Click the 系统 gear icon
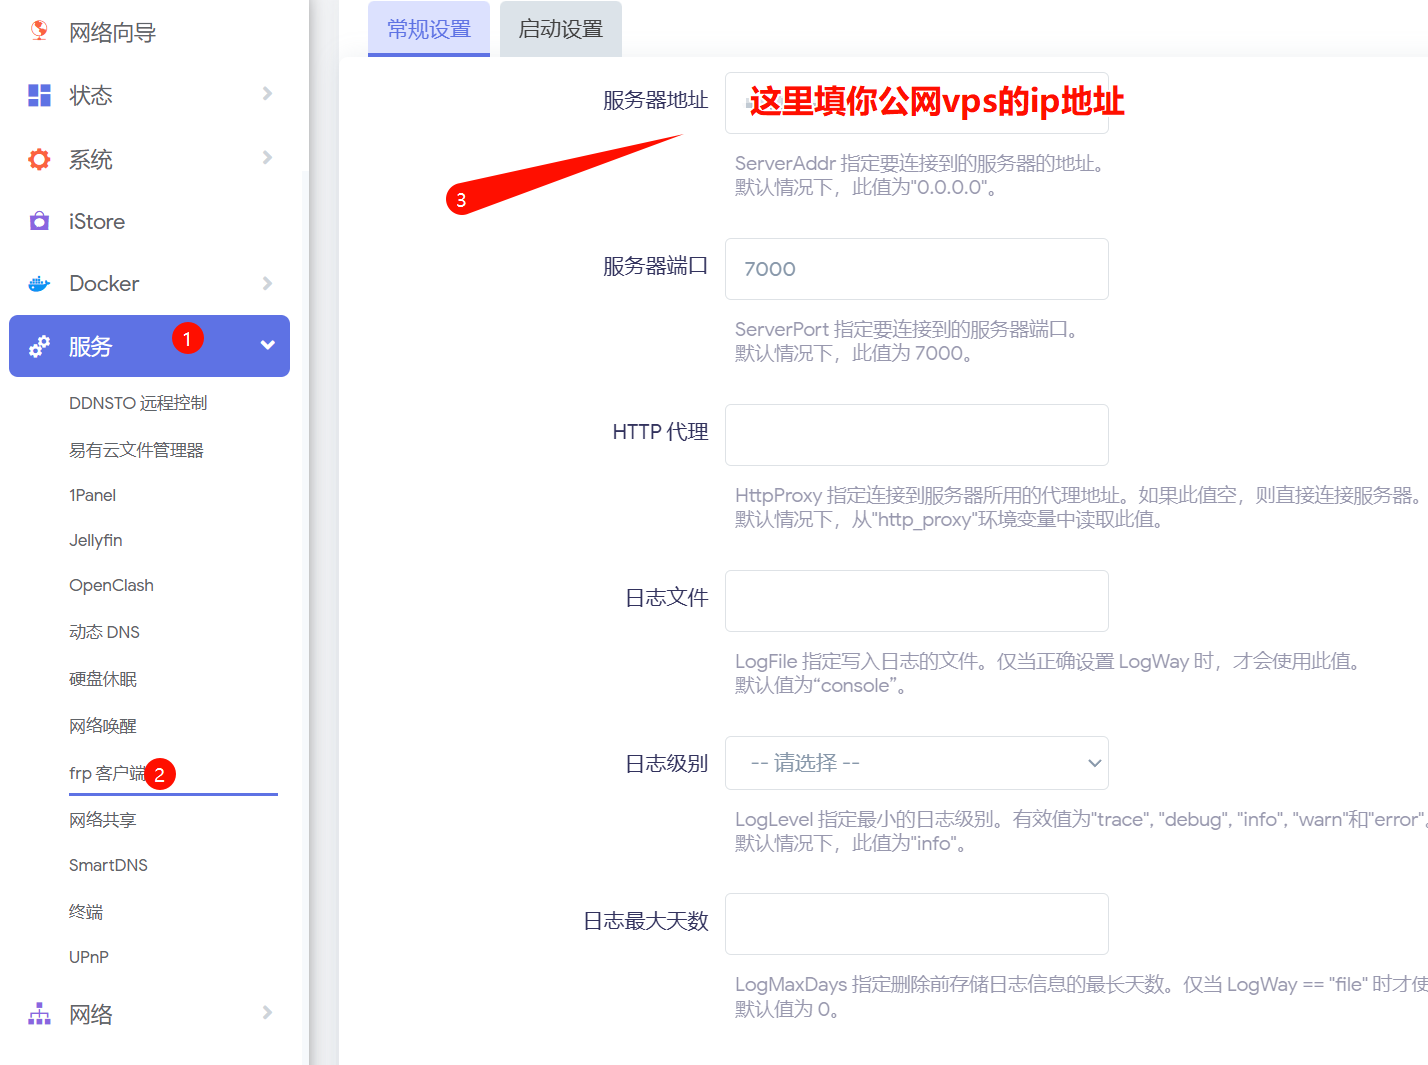The image size is (1428, 1065). (x=38, y=158)
